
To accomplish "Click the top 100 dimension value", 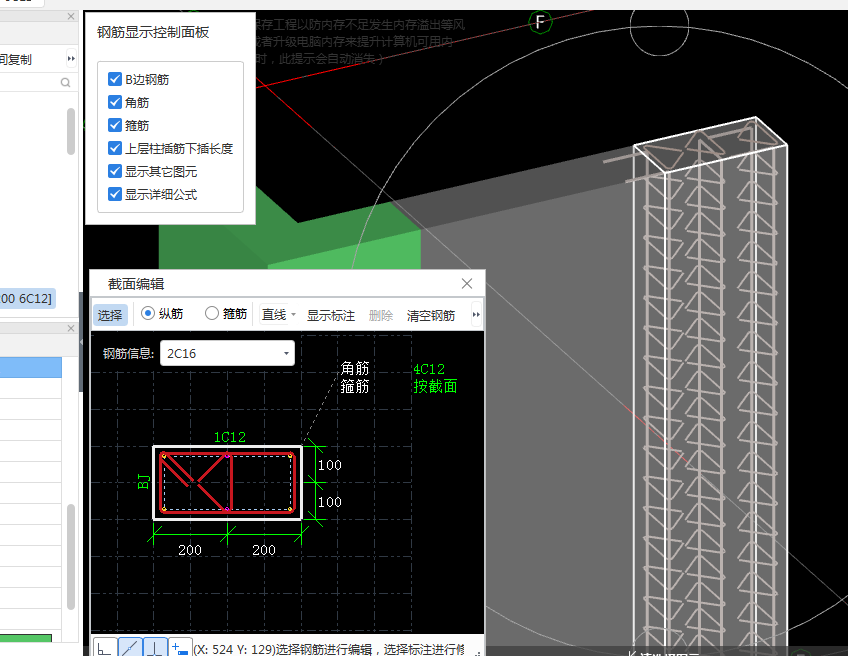I will point(329,465).
